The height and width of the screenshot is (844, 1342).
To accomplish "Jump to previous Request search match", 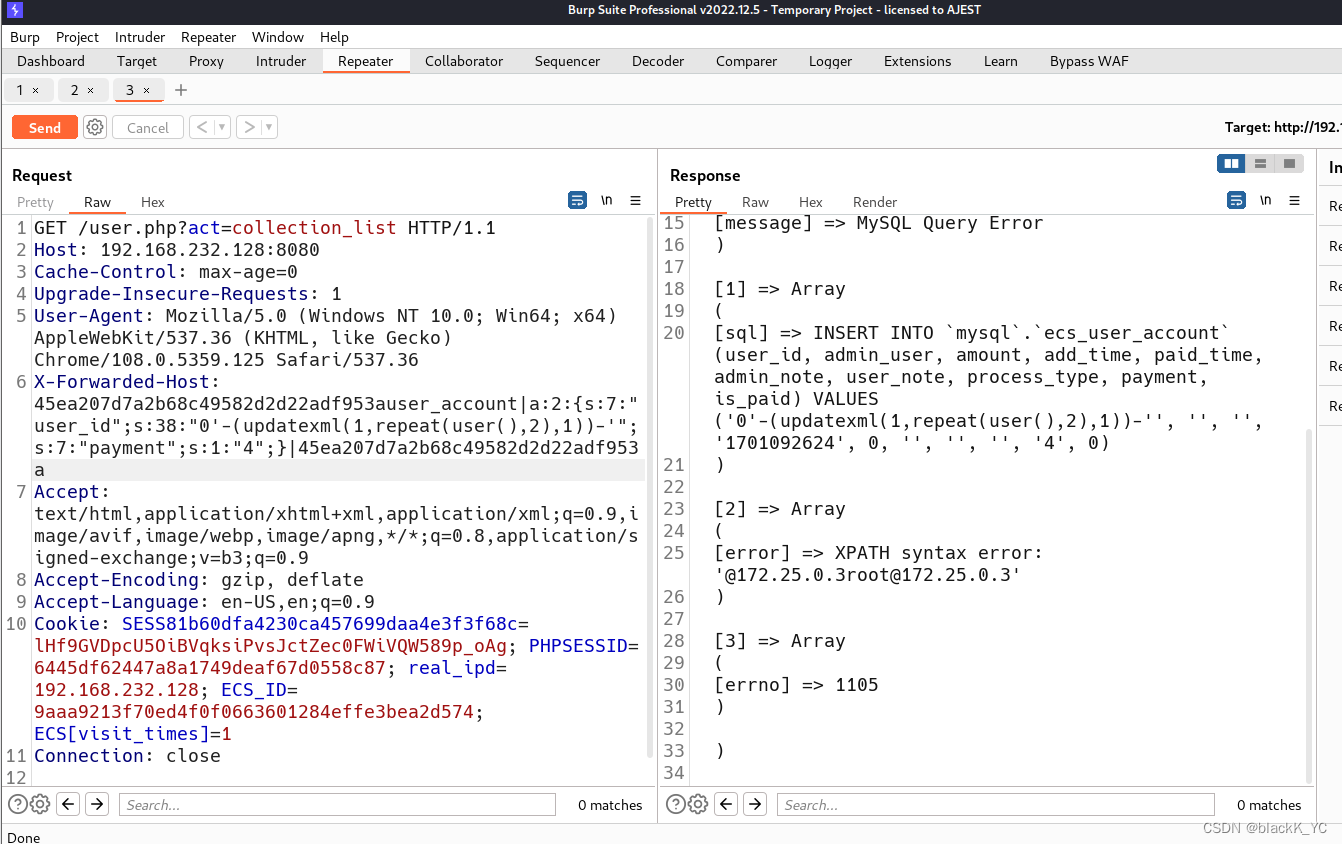I will click(x=68, y=804).
